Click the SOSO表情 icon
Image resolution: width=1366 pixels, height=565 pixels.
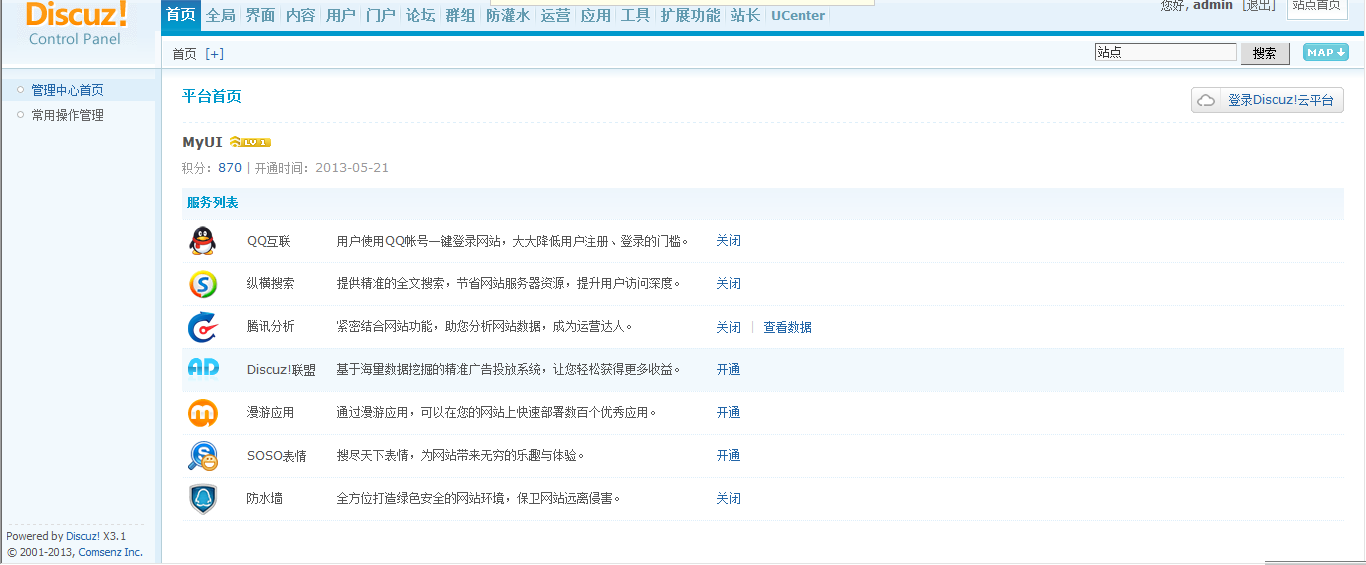[x=202, y=456]
